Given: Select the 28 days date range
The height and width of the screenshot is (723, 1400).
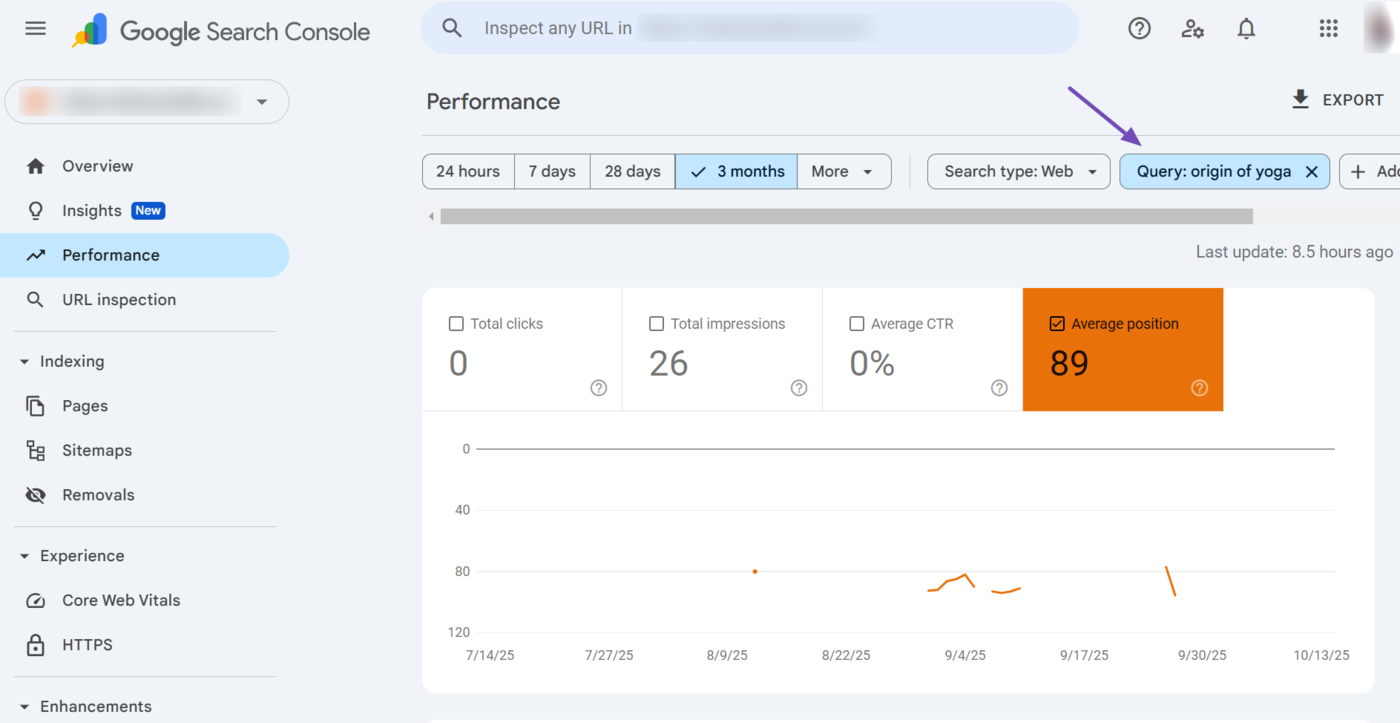Looking at the screenshot, I should pos(632,172).
